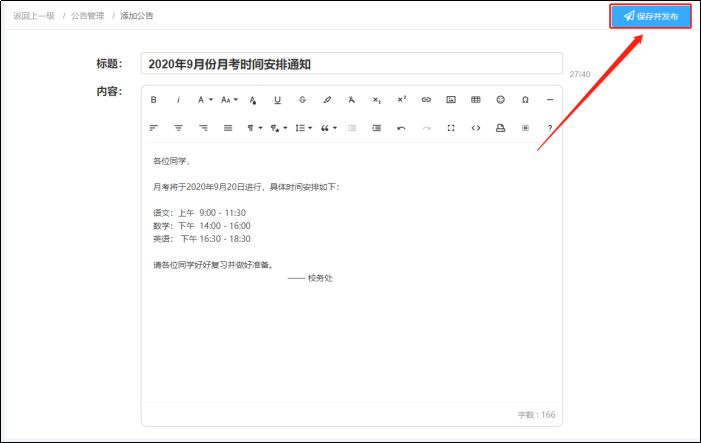701x443 pixels.
Task: Toggle italic text formatting
Action: click(x=179, y=100)
